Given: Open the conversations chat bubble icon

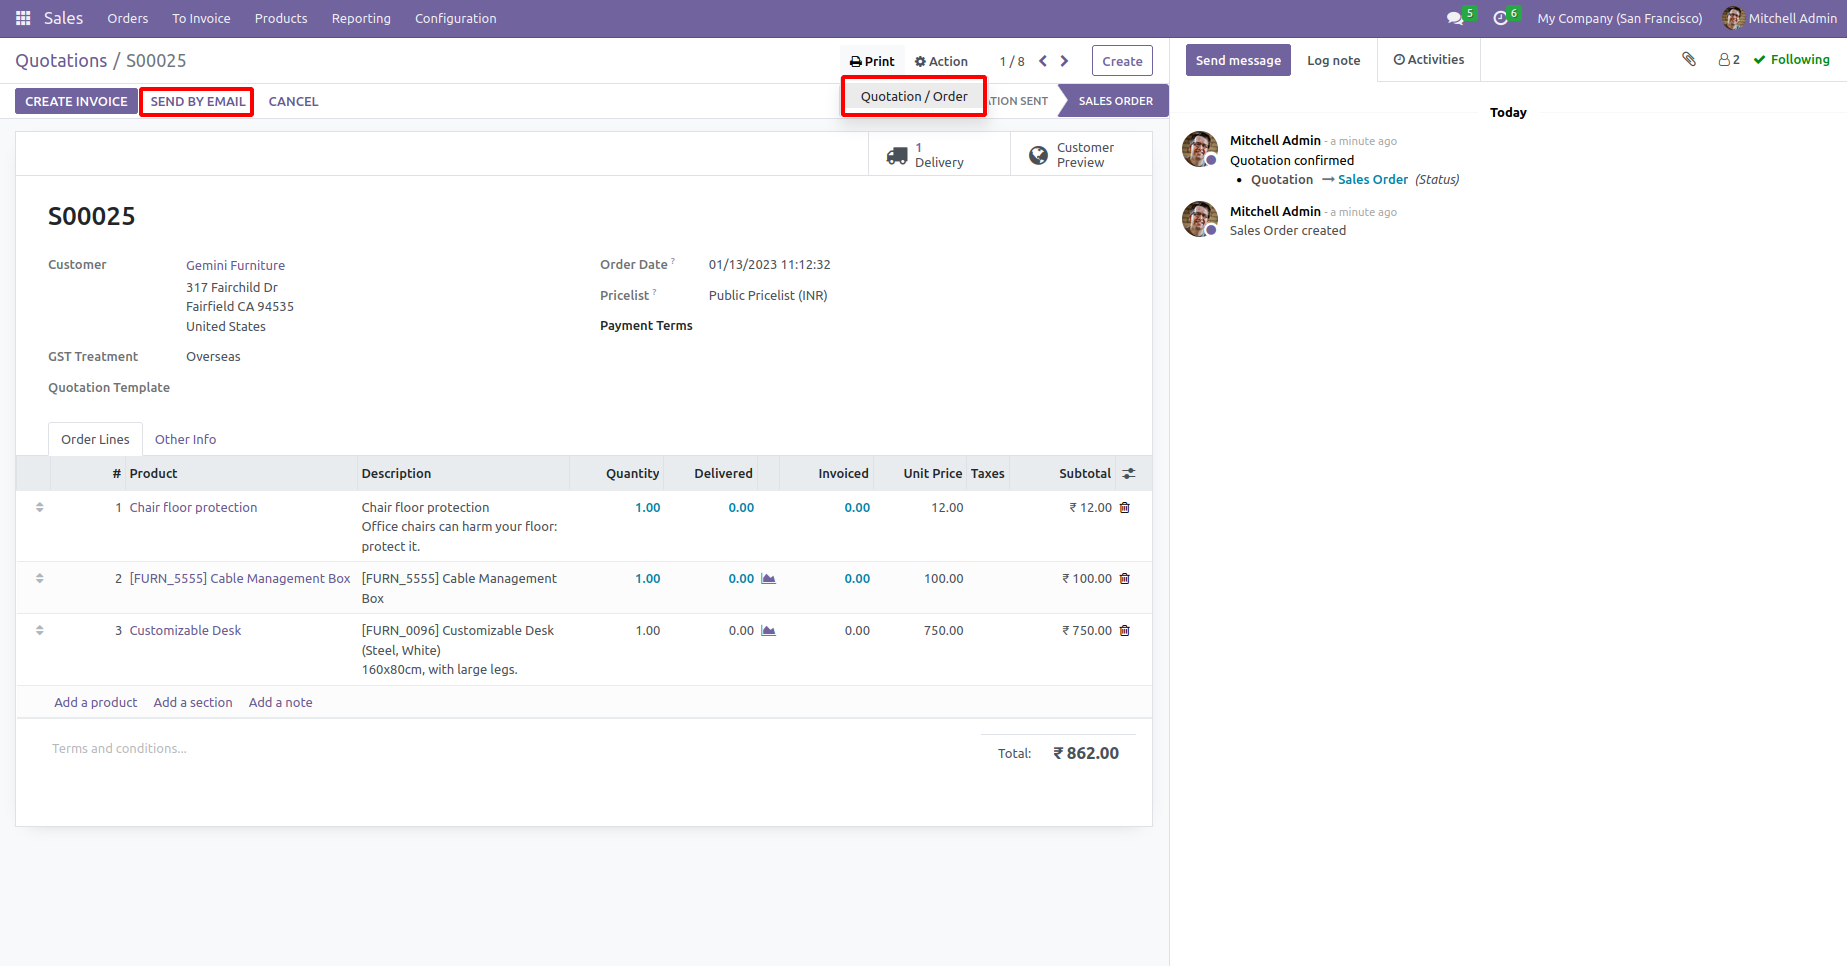Looking at the screenshot, I should [1454, 18].
